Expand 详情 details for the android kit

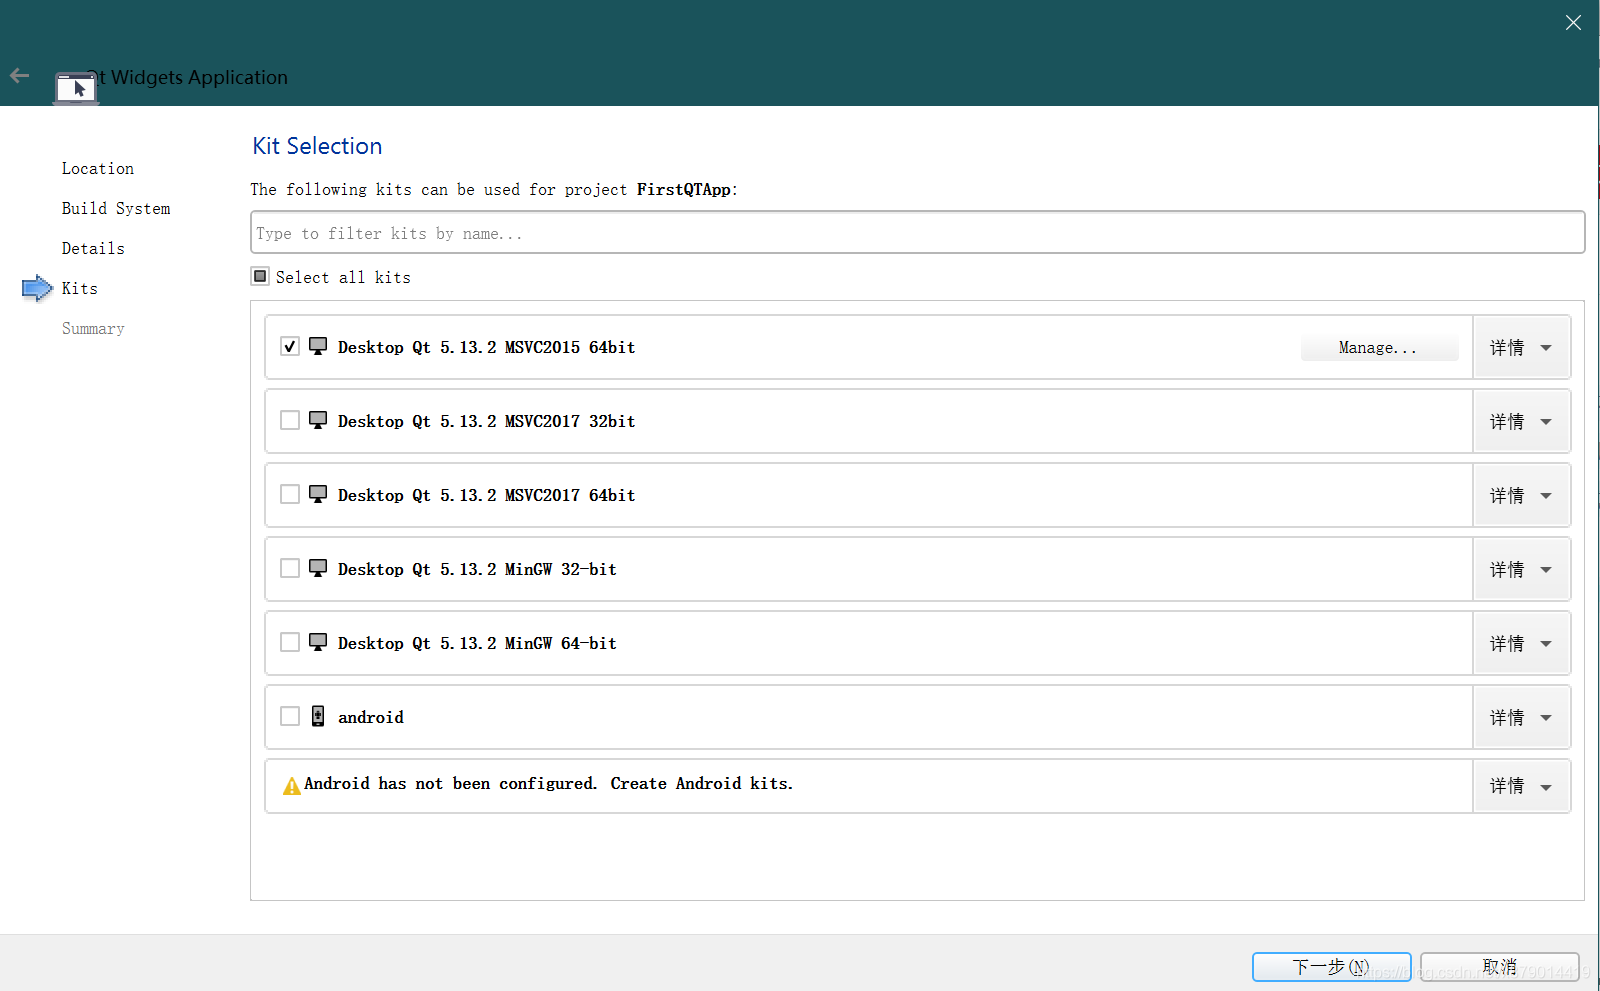(1521, 717)
